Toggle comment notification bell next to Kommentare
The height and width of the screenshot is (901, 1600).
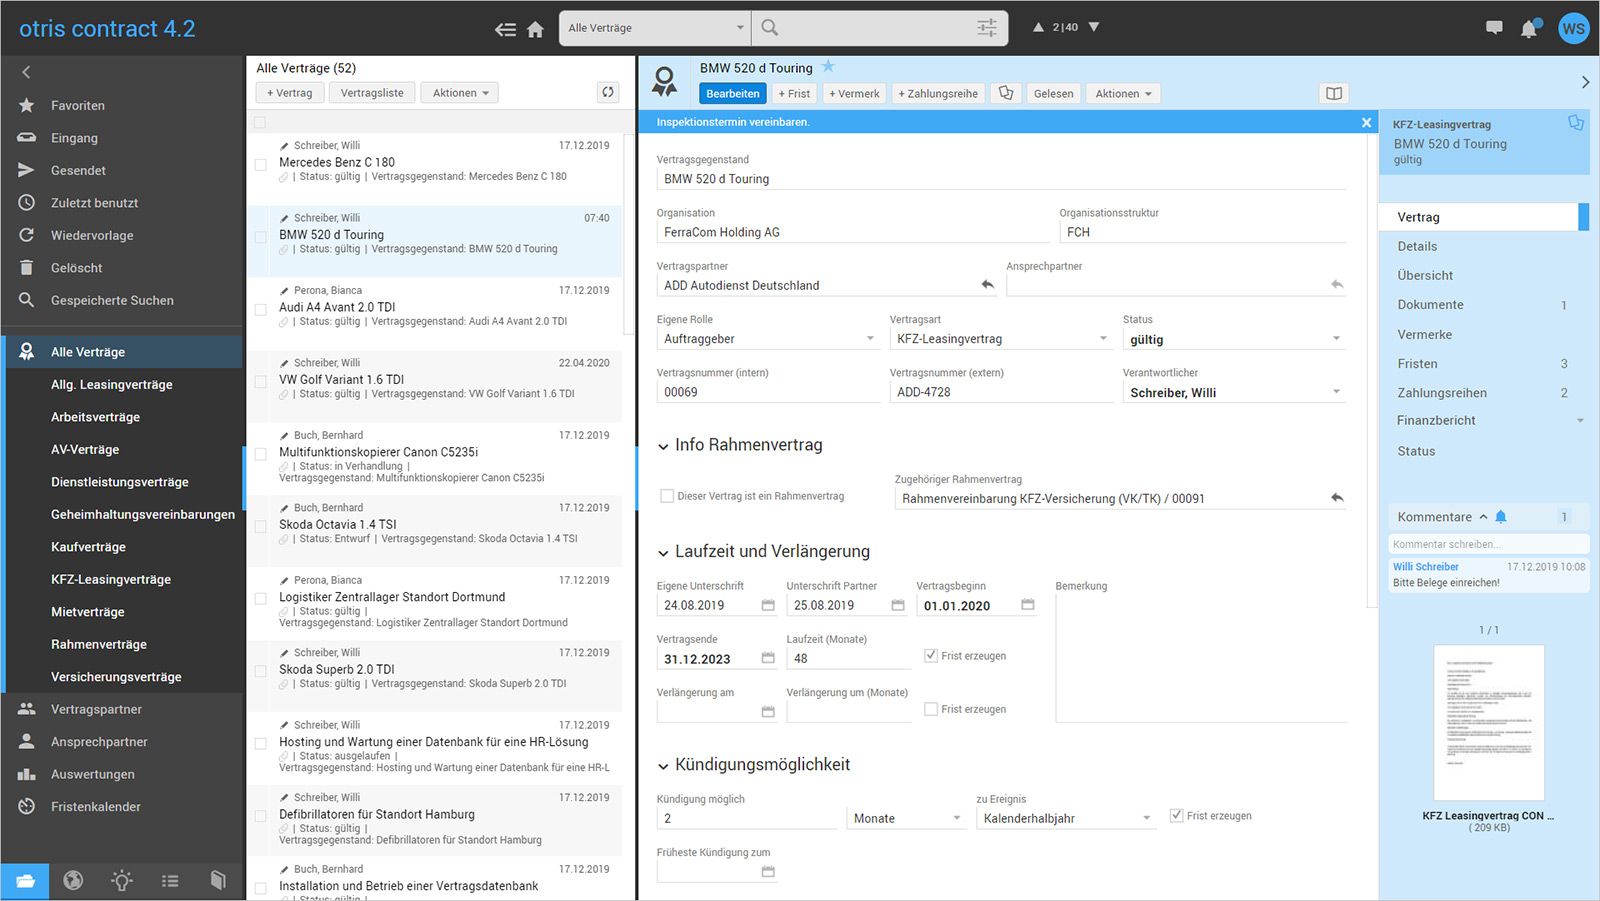click(1500, 517)
